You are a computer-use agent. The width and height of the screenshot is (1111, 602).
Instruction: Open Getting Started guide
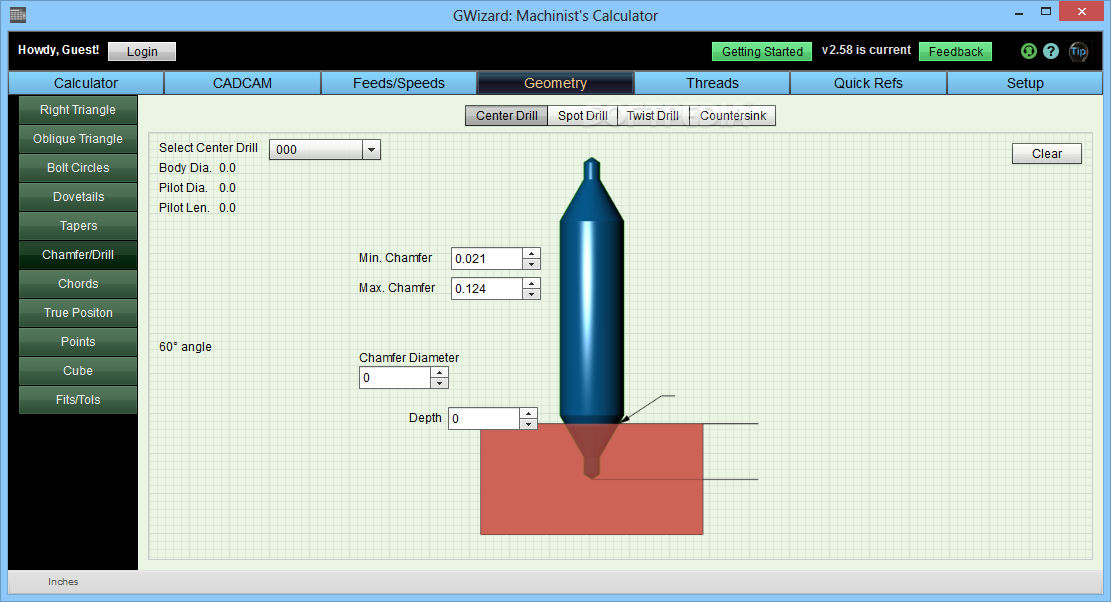click(x=762, y=51)
